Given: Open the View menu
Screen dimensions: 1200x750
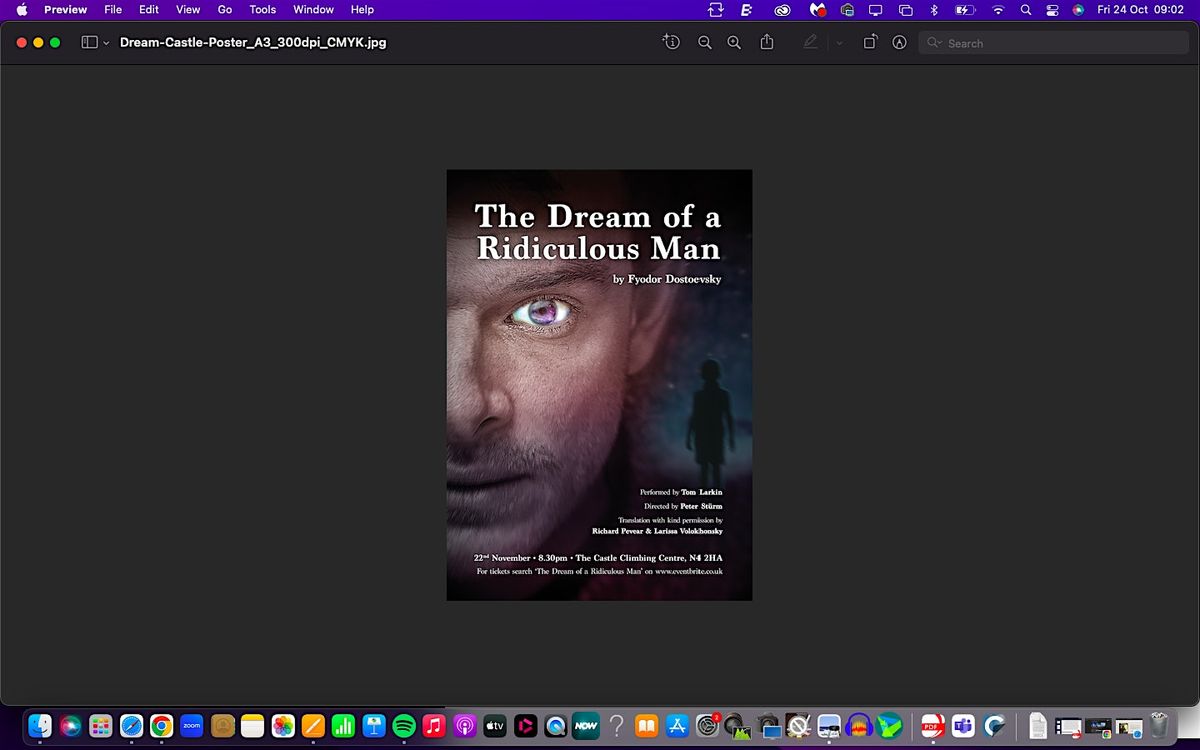Looking at the screenshot, I should tap(187, 10).
